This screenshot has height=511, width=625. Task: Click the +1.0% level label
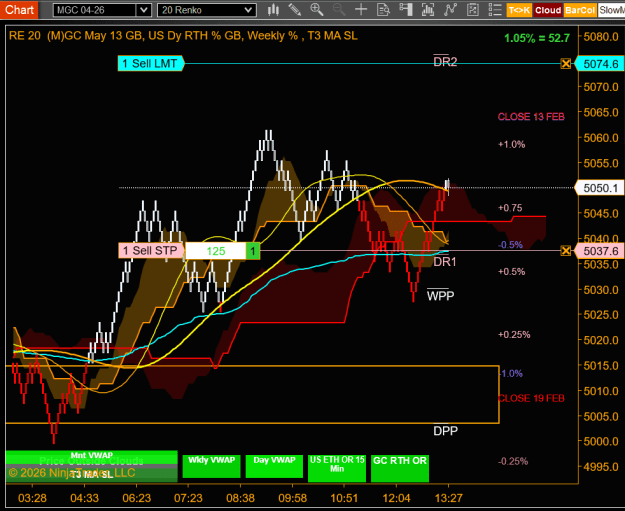pos(511,144)
